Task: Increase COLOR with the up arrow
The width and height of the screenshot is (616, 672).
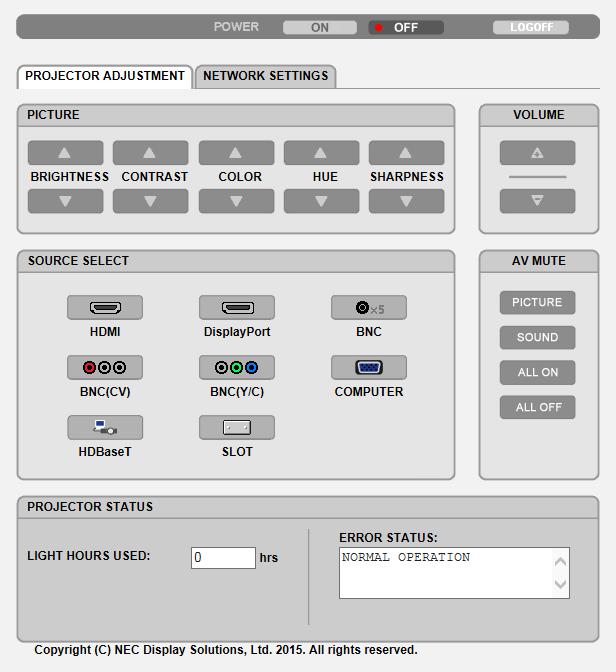Action: coord(237,153)
